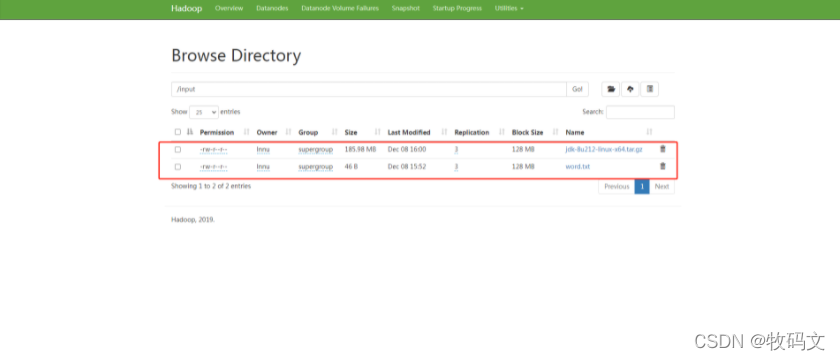Open Datanode Volume Failures tab
This screenshot has height=360, width=840.
pyautogui.click(x=340, y=9)
